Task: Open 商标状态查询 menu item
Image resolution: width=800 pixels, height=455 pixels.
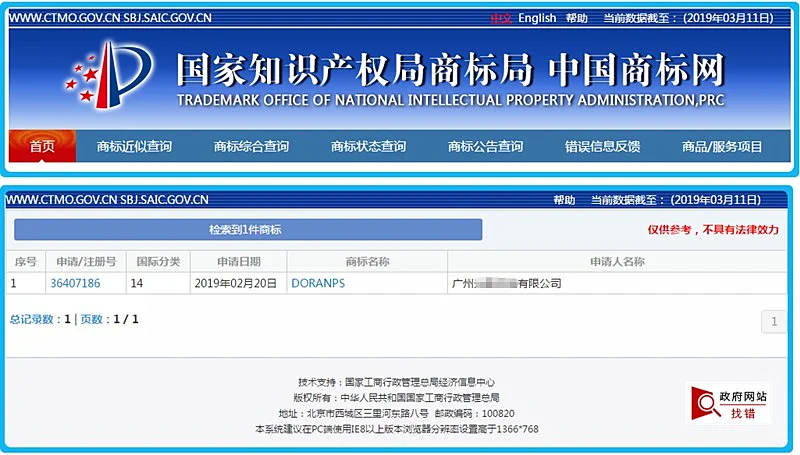Action: [x=368, y=147]
